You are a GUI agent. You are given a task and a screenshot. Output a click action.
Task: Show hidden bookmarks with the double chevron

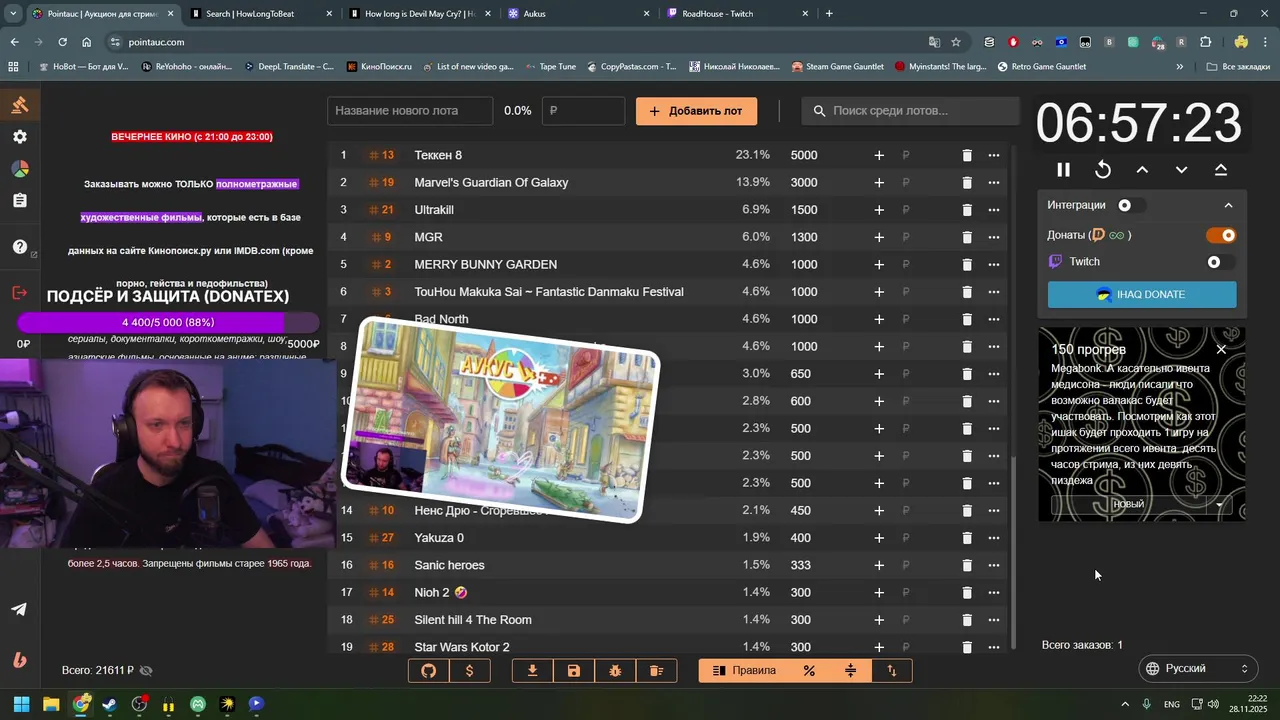coord(1180,67)
